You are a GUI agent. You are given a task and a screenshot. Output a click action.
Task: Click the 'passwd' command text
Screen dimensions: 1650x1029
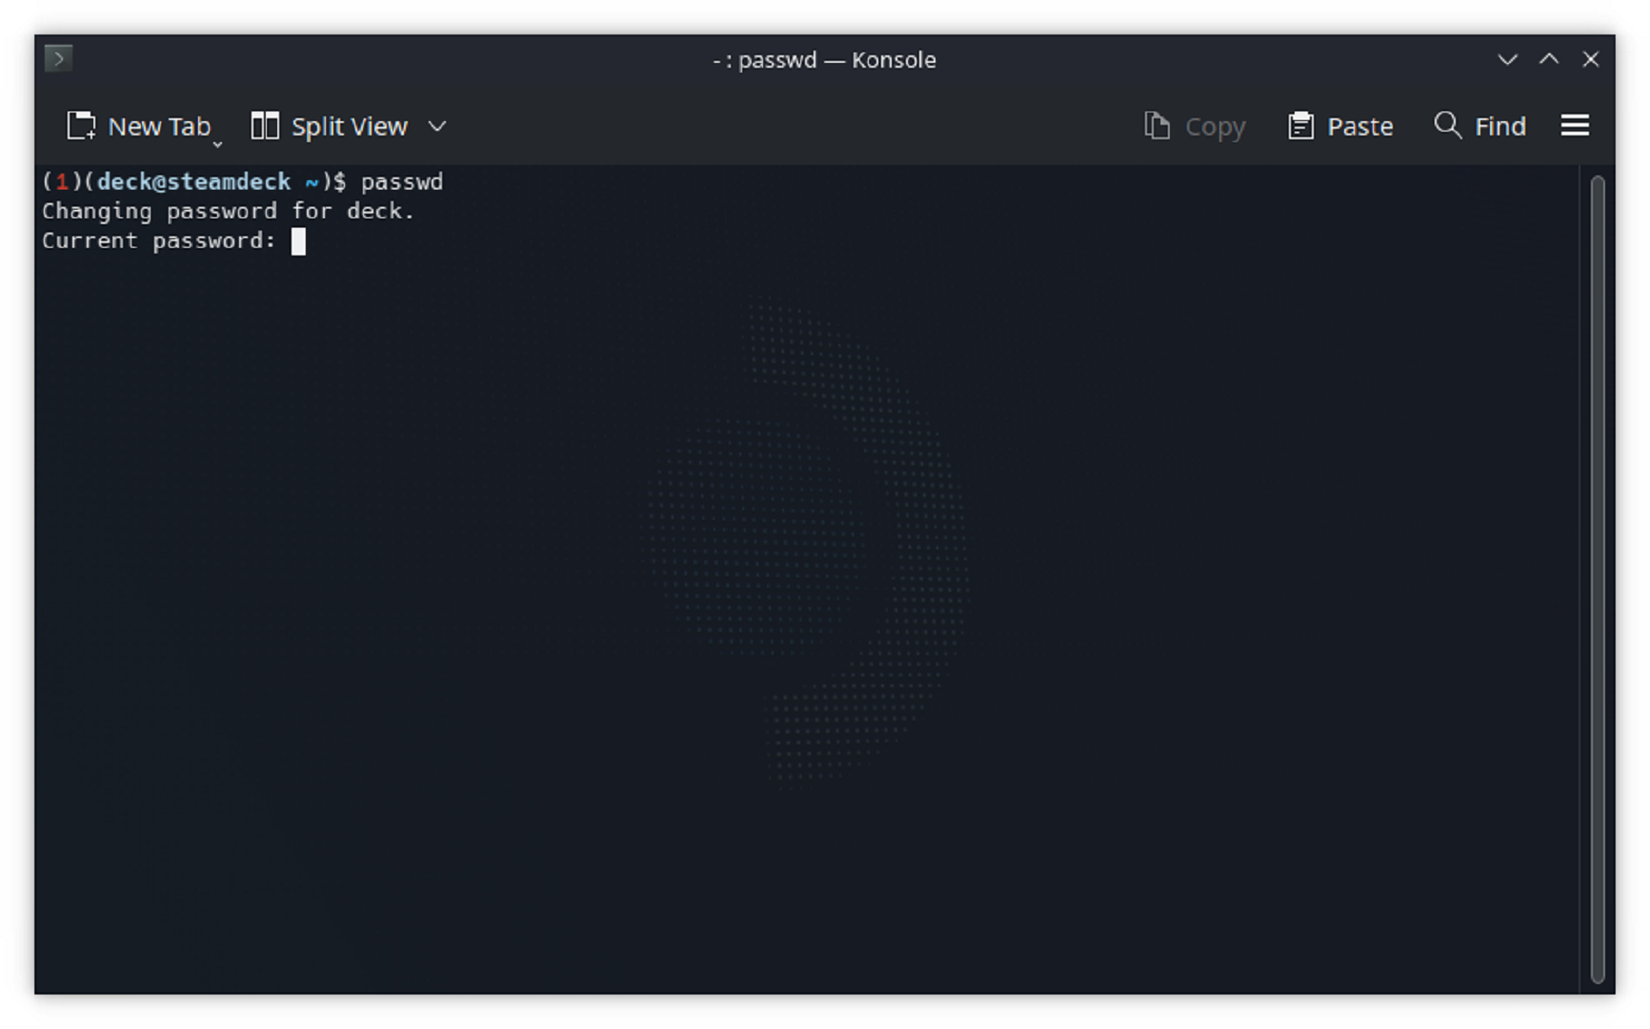402,182
